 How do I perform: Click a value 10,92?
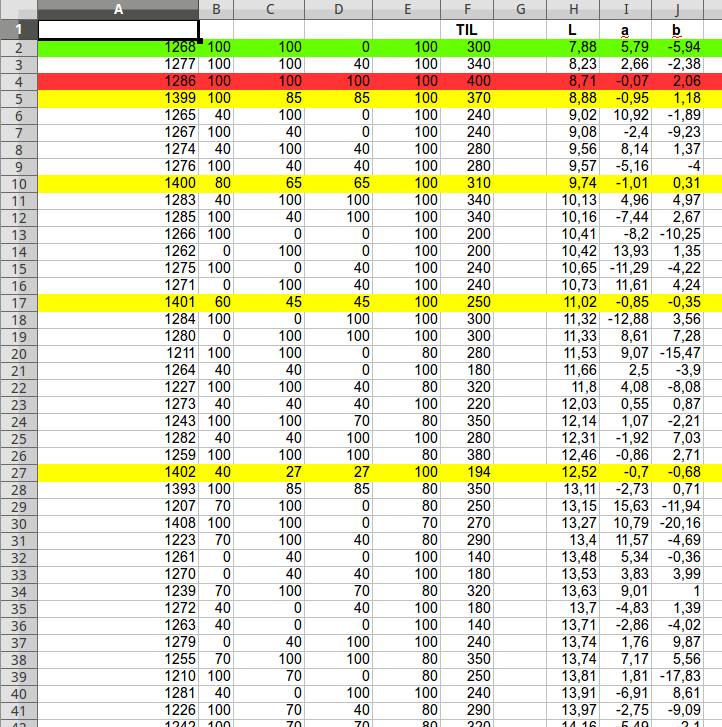(626, 115)
